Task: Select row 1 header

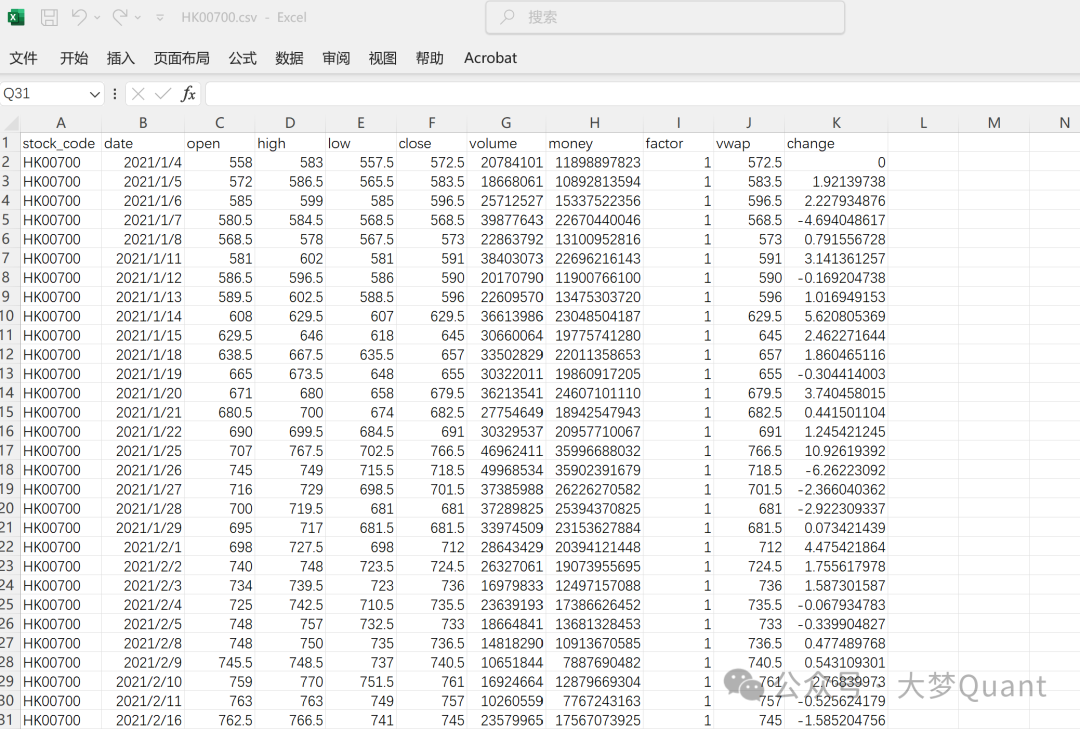Action: click(x=10, y=143)
